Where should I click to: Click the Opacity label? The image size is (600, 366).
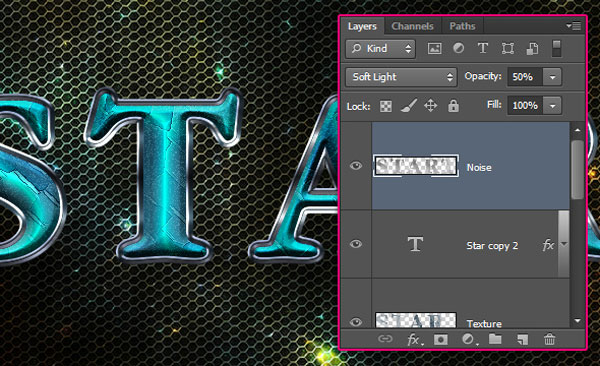point(483,76)
